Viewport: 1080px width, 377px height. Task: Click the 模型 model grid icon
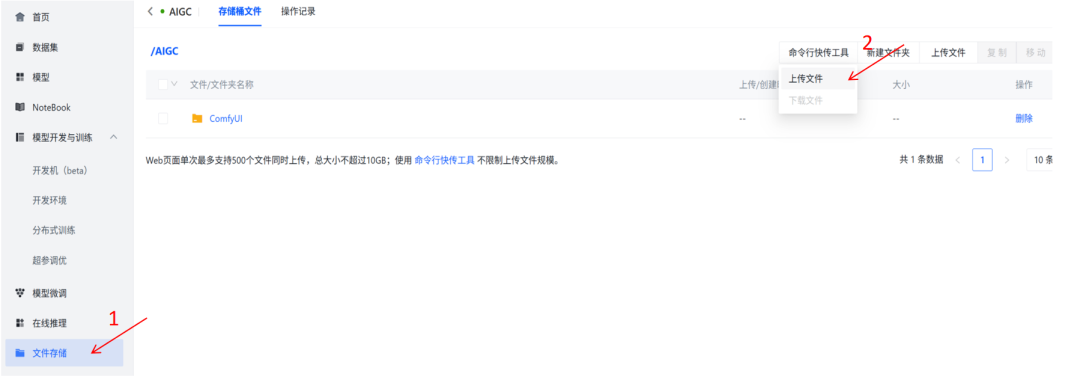click(20, 77)
